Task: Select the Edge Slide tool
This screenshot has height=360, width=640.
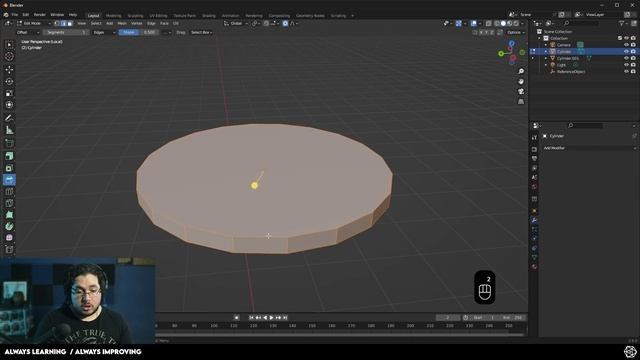Action: coord(9,249)
